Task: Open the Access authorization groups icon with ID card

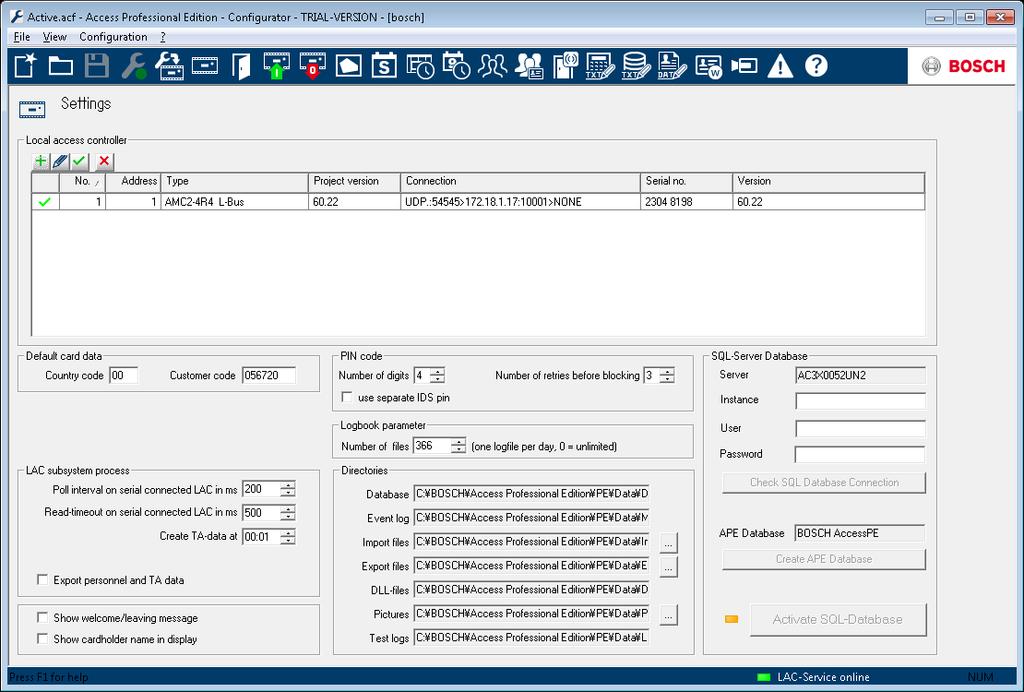Action: pyautogui.click(x=529, y=66)
